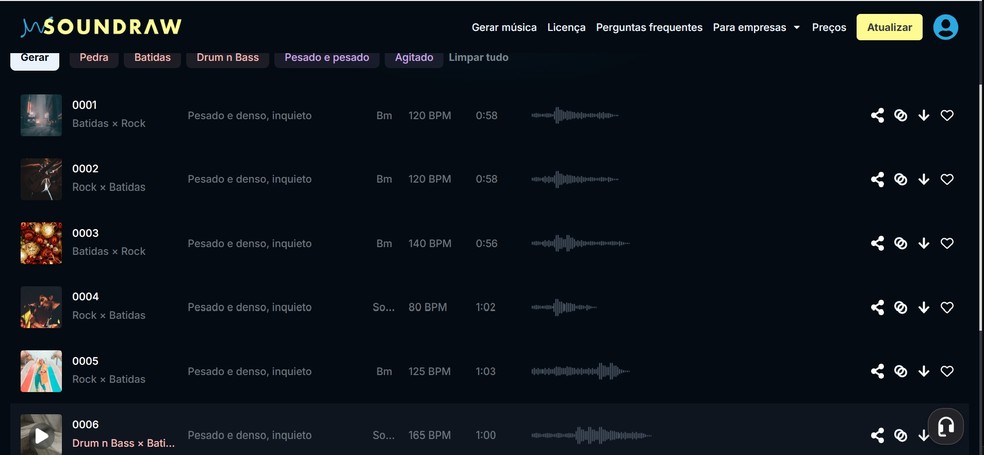The width and height of the screenshot is (984, 455).
Task: Seek within waveform of track 0005
Action: point(580,371)
